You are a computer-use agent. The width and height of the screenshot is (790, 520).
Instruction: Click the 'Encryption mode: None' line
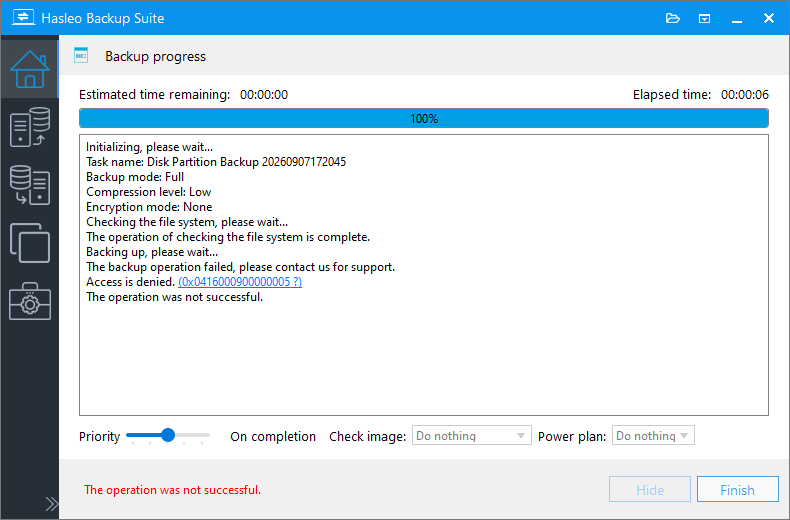click(x=149, y=207)
